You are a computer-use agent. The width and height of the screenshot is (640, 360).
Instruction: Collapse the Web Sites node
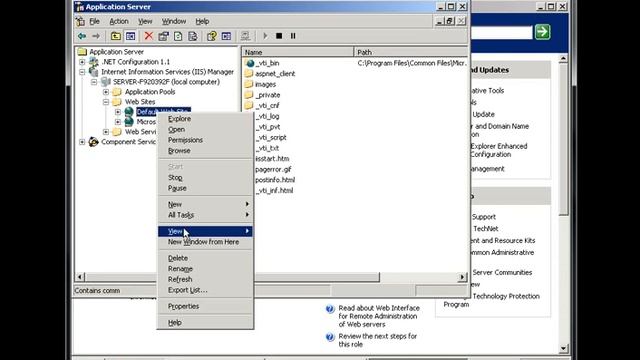(106, 102)
